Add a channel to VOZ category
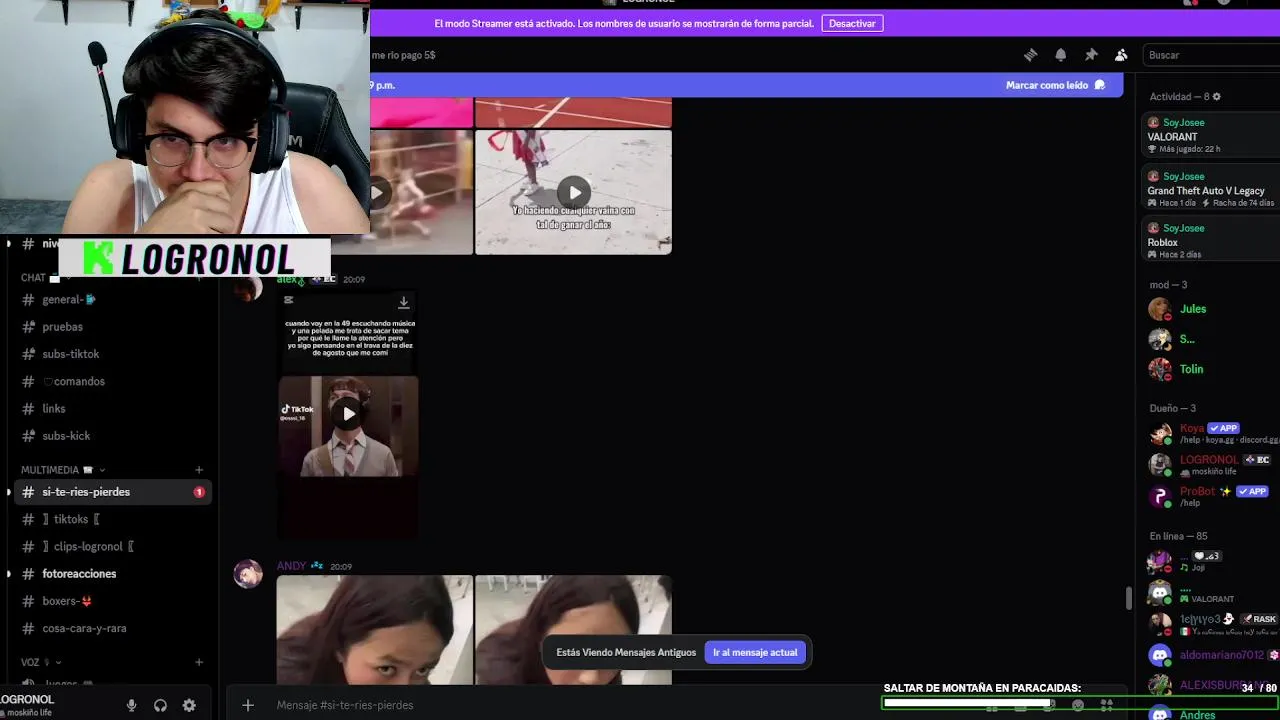The height and width of the screenshot is (720, 1280). 199,662
